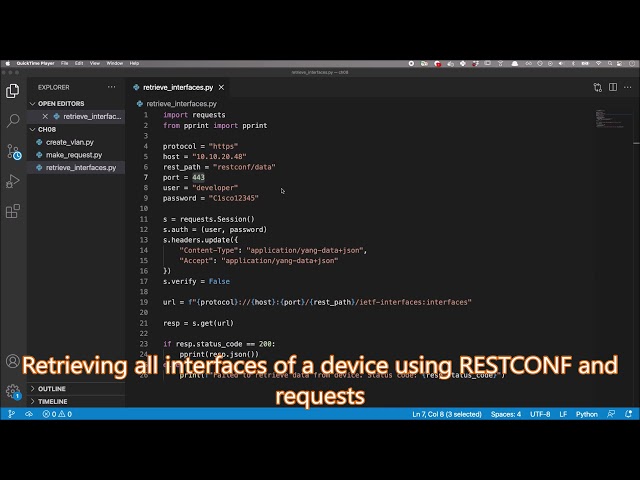Image resolution: width=640 pixels, height=480 pixels.
Task: Open notifications bell in status bar
Action: [x=629, y=414]
